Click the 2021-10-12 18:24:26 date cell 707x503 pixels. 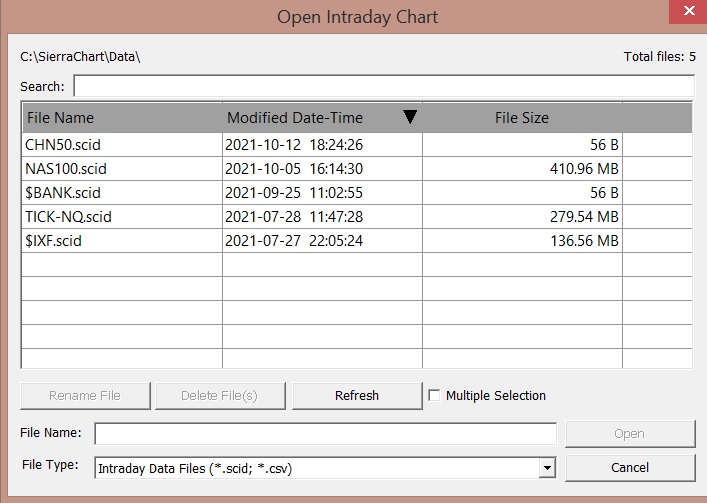point(293,145)
